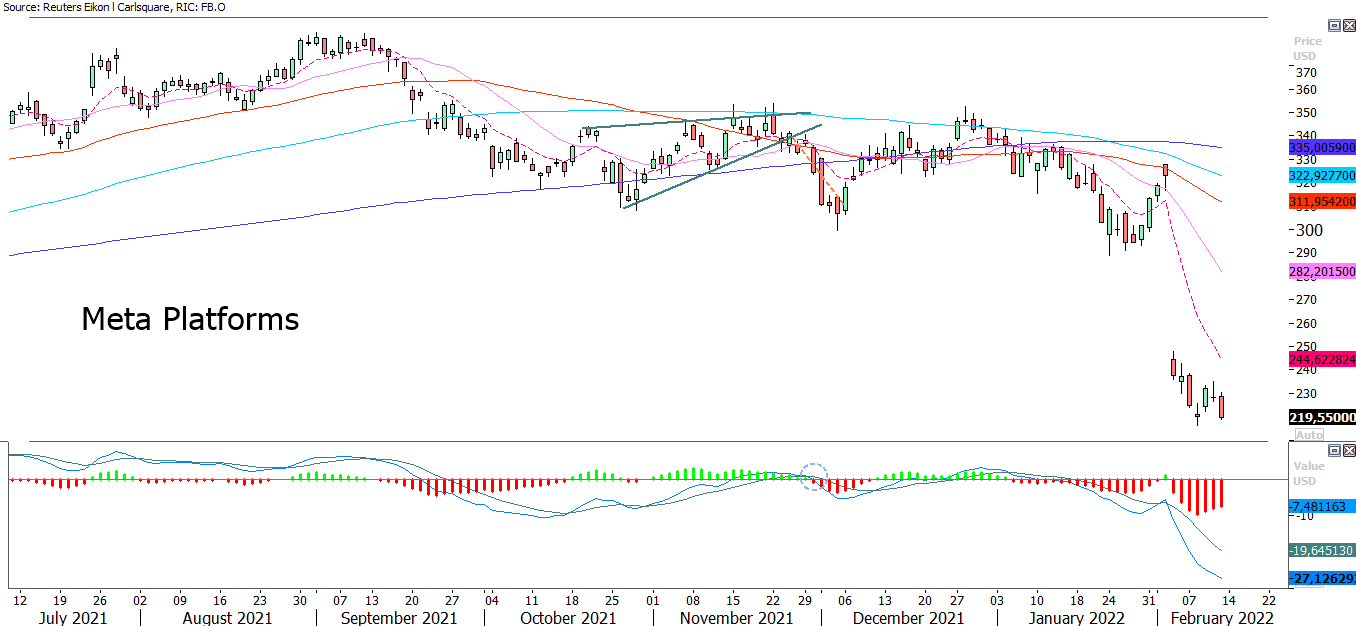1356x626 pixels.
Task: Click the Price USD axis title
Action: click(x=1307, y=48)
